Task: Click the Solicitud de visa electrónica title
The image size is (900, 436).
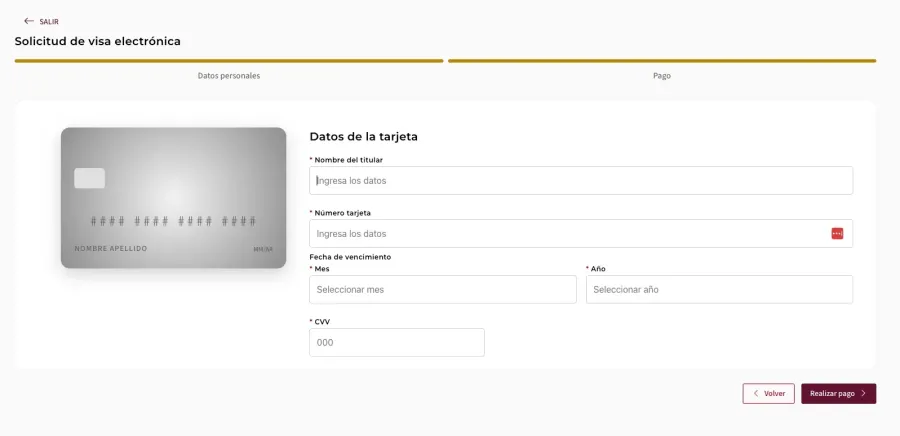Action: pyautogui.click(x=98, y=41)
